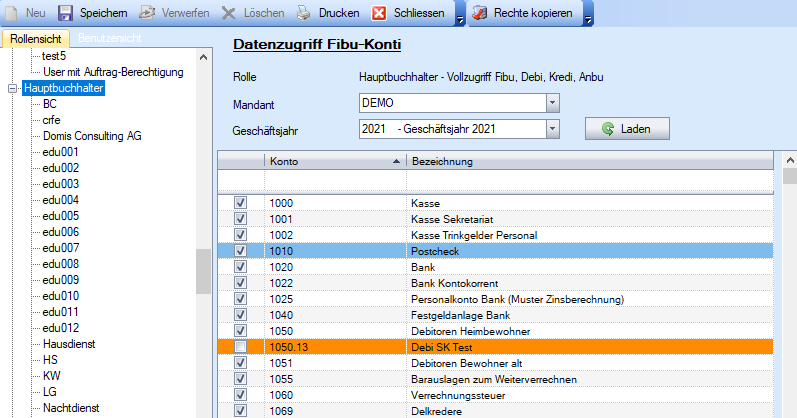Select User mit Auftrag-Berechtigung entry

click(113, 72)
